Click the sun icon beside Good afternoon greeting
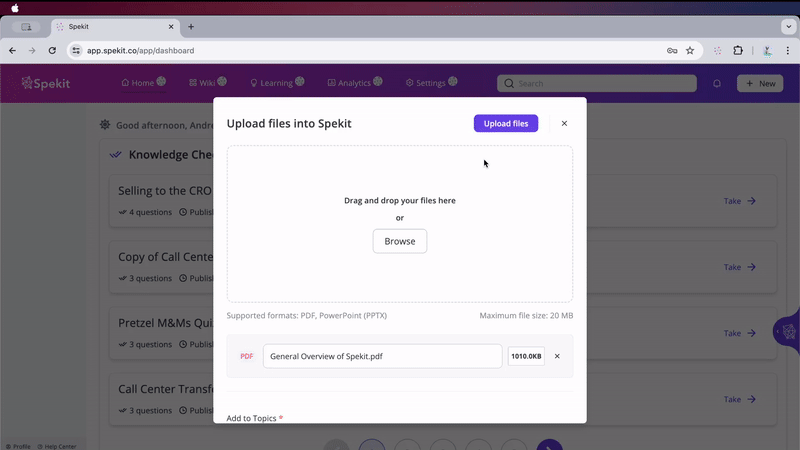This screenshot has height=450, width=800. (x=105, y=124)
